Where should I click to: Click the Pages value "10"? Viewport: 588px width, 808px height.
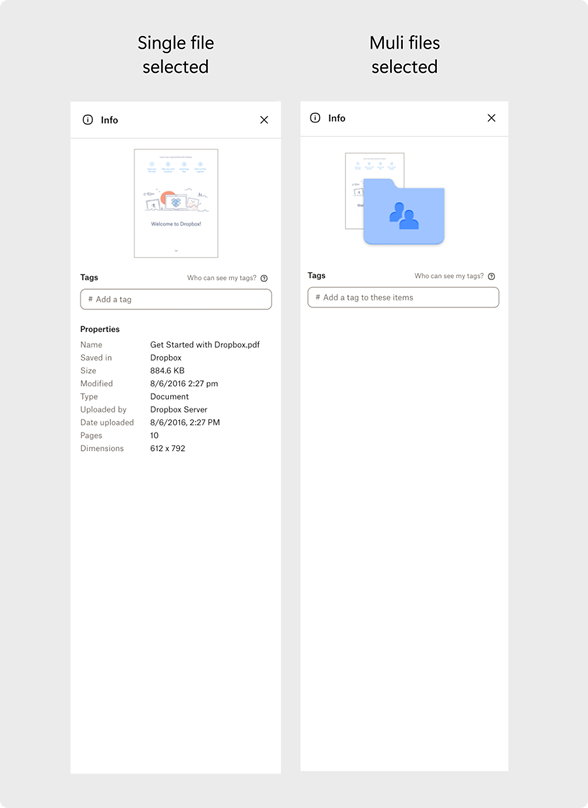click(154, 435)
